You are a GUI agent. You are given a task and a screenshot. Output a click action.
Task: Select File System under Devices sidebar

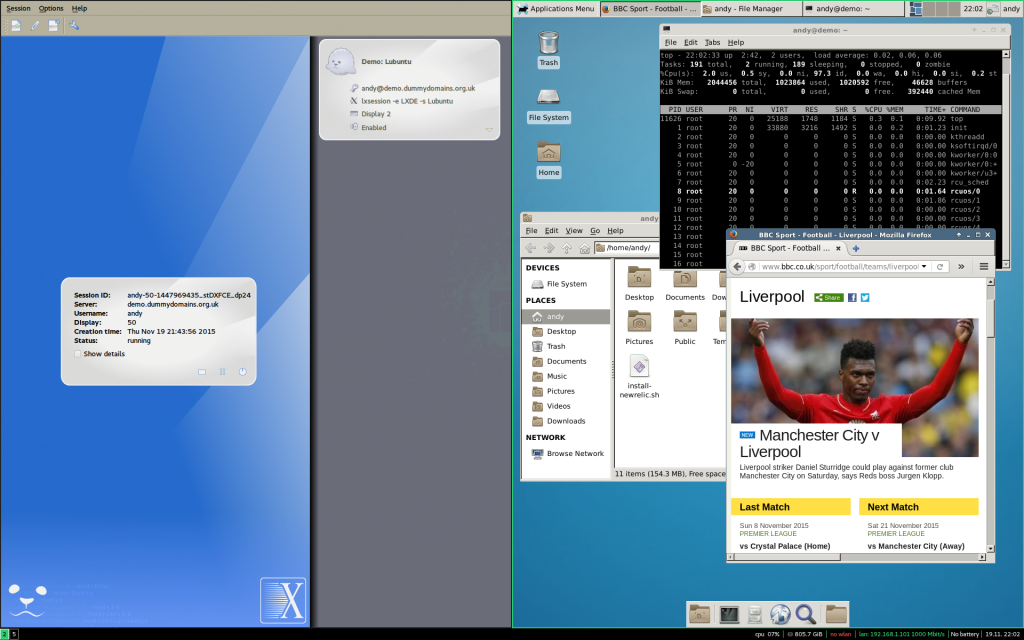click(x=566, y=284)
